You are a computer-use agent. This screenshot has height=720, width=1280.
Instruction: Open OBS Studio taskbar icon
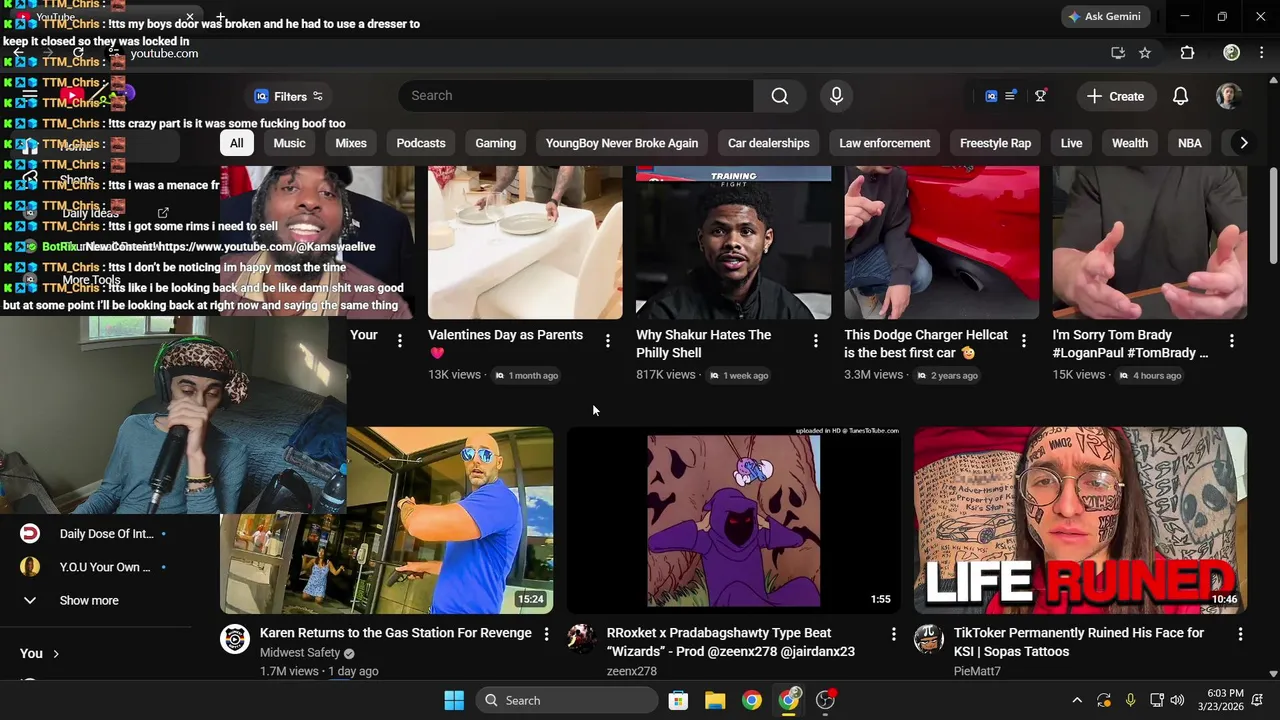[x=826, y=700]
